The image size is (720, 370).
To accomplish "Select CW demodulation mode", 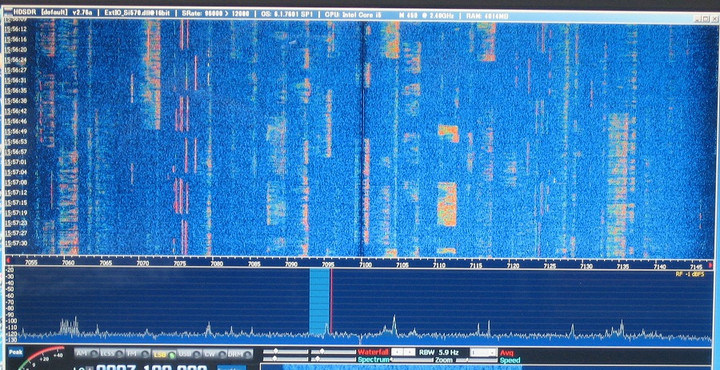I will coord(215,354).
